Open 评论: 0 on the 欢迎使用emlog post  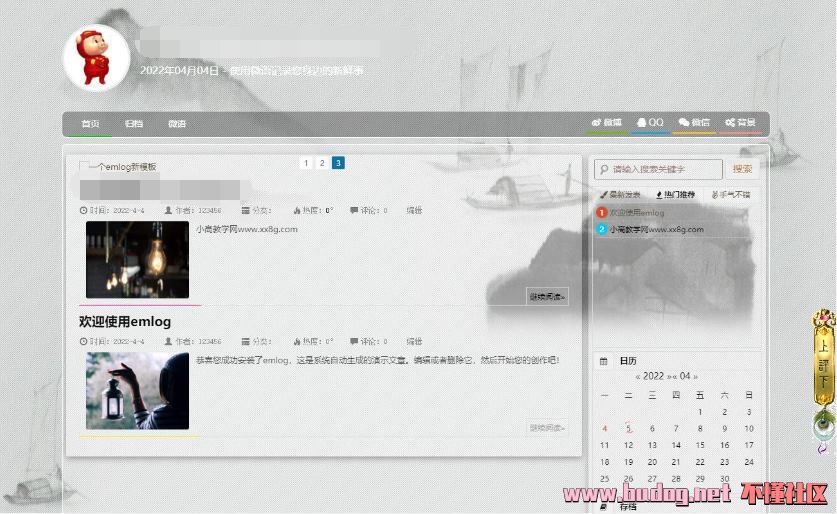(369, 342)
